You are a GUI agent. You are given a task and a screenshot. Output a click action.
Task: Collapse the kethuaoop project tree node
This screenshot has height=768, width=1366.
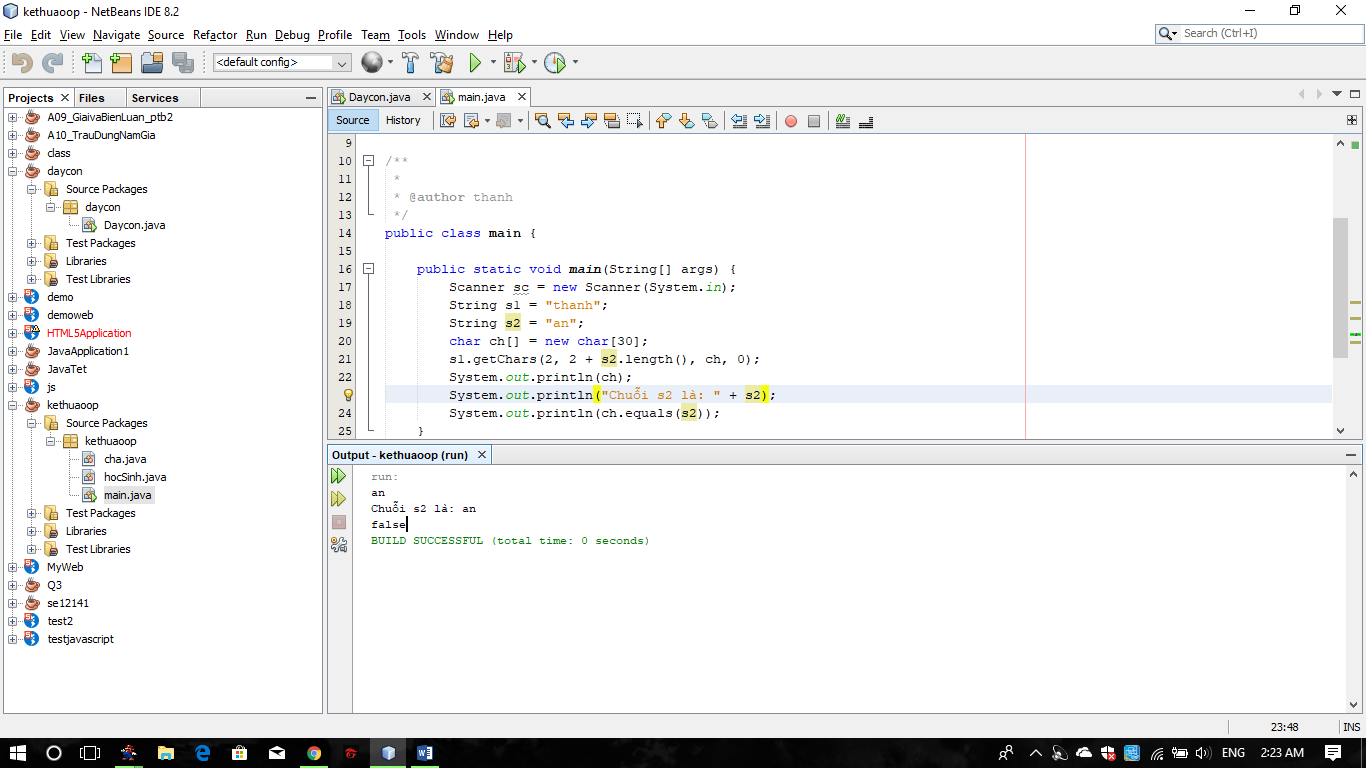(x=13, y=405)
